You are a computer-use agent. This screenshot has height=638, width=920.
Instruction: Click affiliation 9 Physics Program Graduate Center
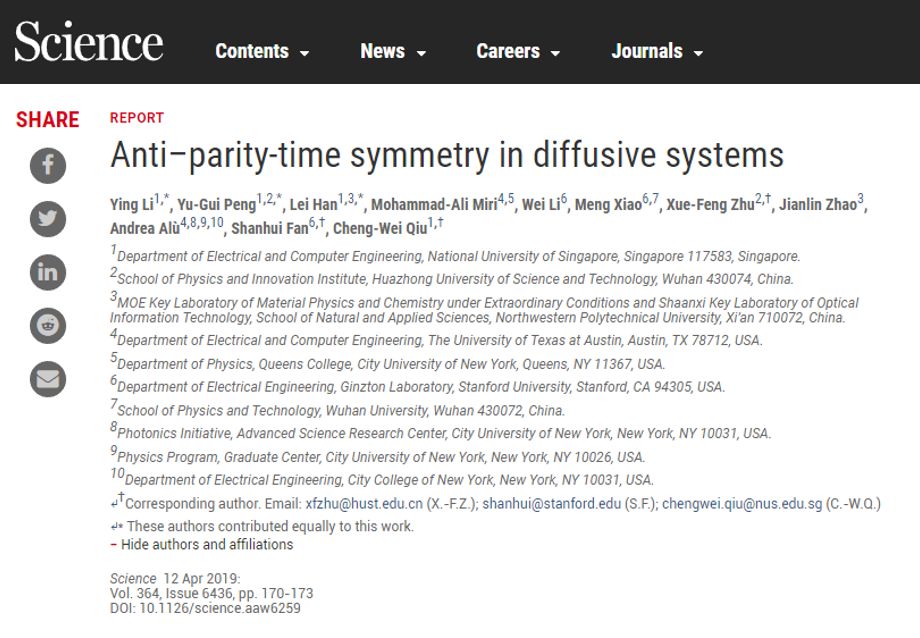click(x=377, y=456)
